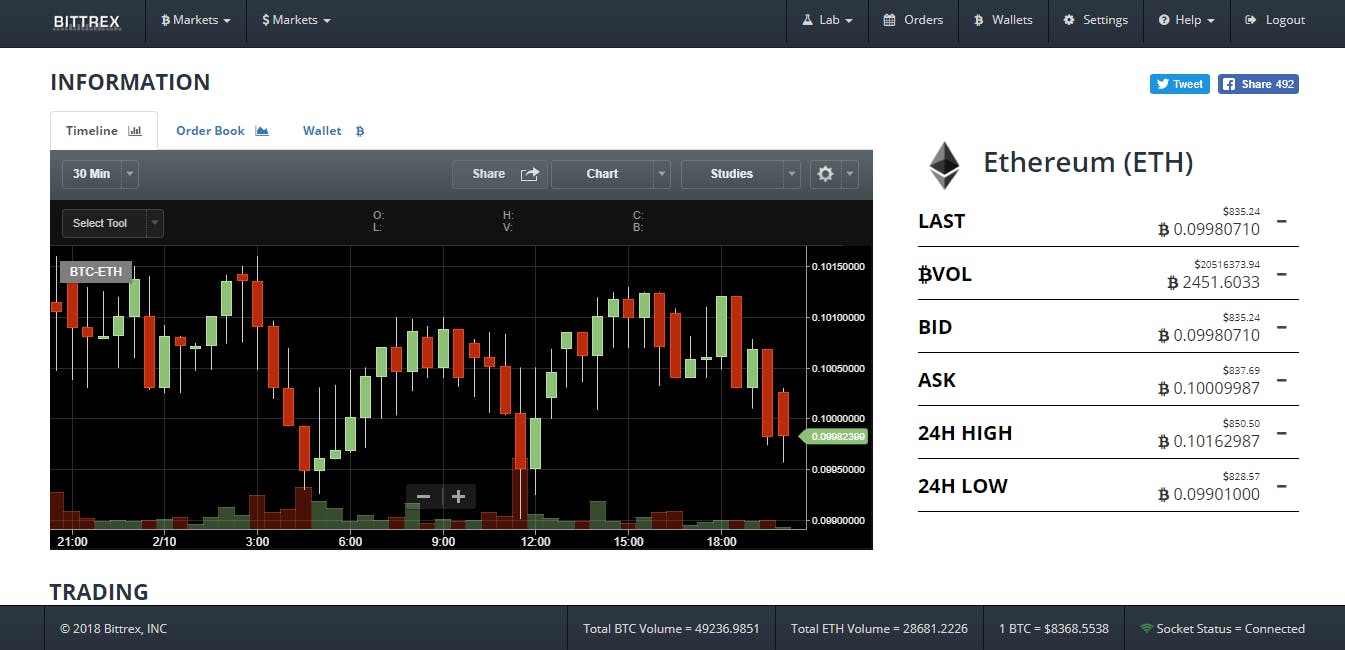Click the bitcoin icon next to Wallet tab
This screenshot has height=650, width=1345.
[x=358, y=131]
